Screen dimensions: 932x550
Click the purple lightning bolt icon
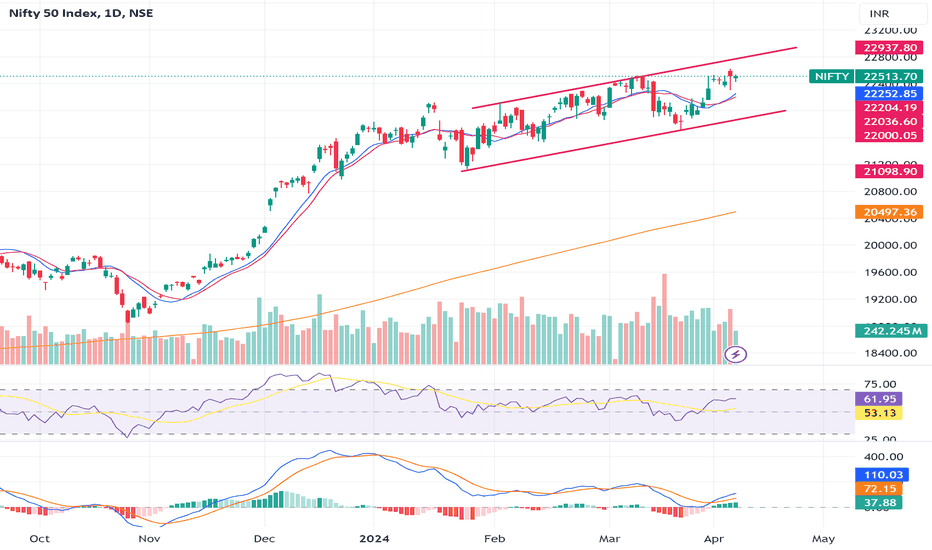point(735,355)
